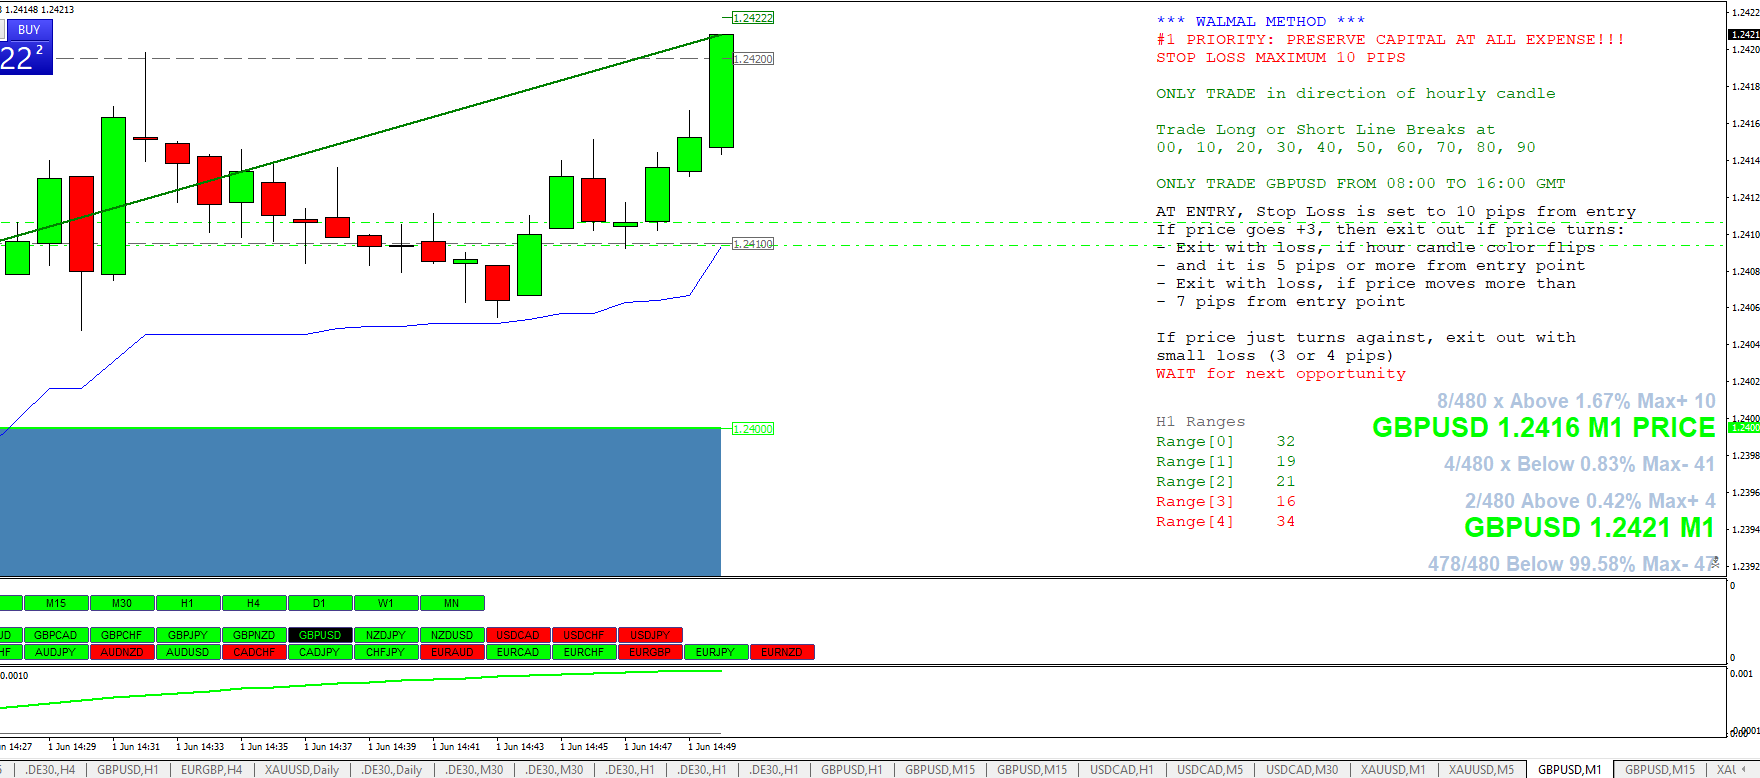Load the AUDUSD symbol button
The image size is (1760, 778).
click(x=188, y=652)
